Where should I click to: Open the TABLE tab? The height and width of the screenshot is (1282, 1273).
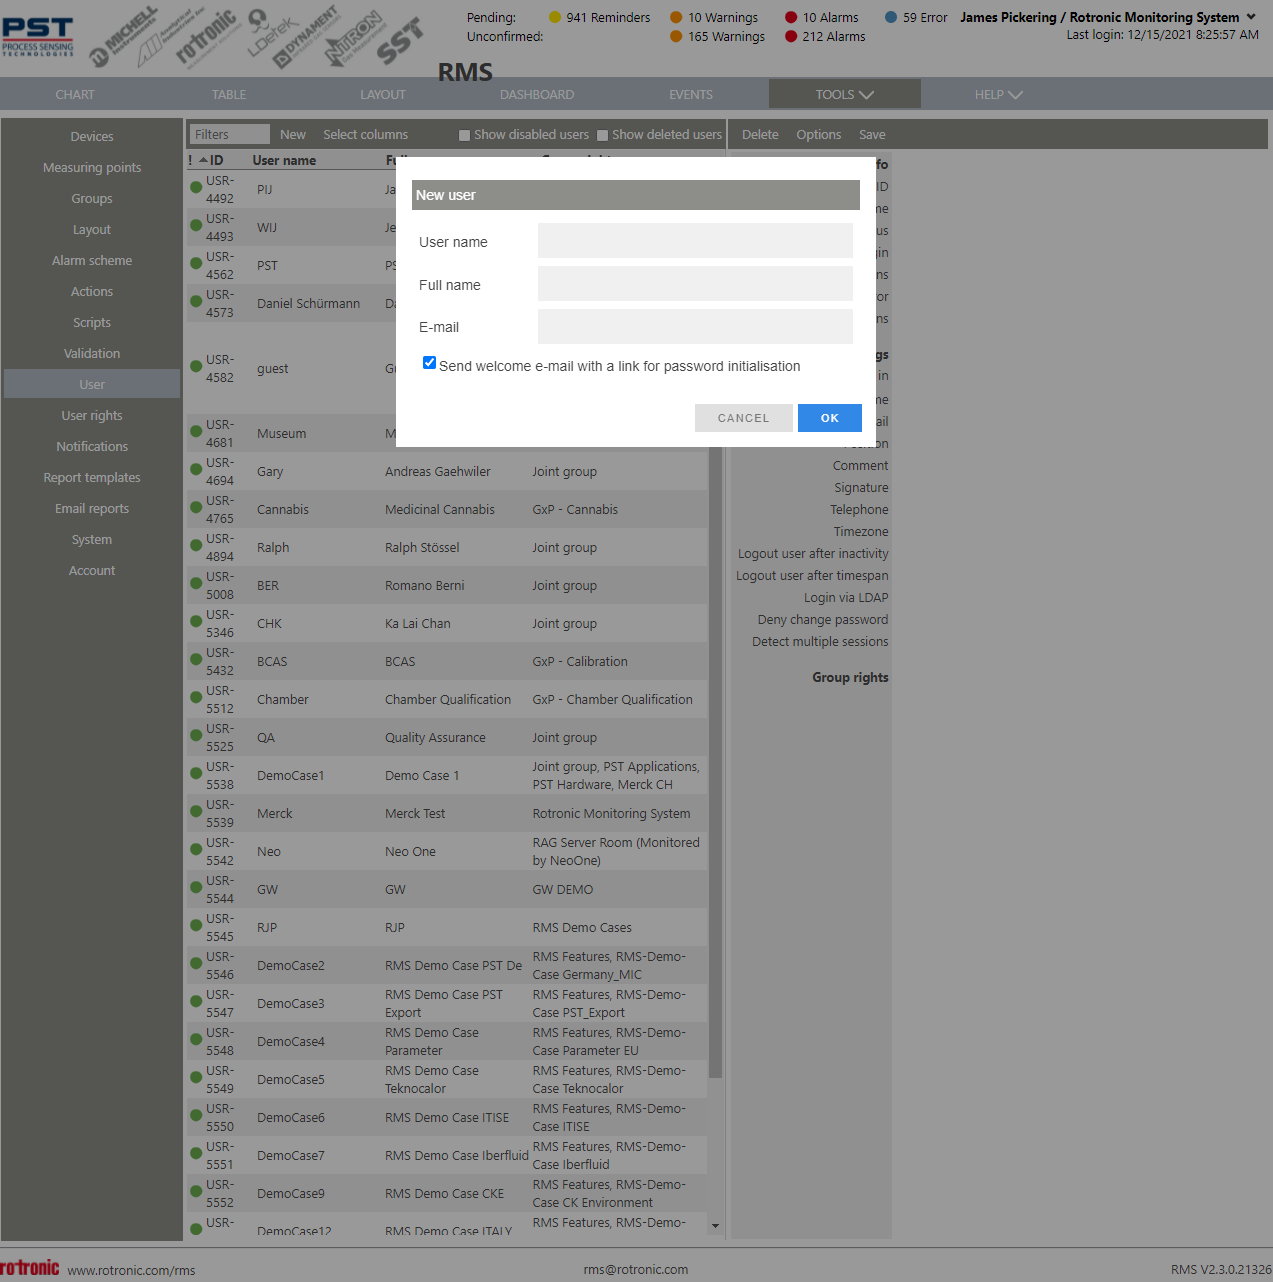(x=229, y=94)
